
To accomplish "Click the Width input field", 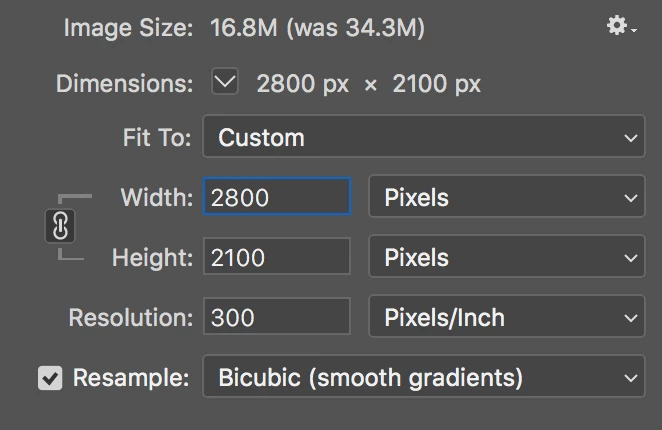I will coord(277,197).
